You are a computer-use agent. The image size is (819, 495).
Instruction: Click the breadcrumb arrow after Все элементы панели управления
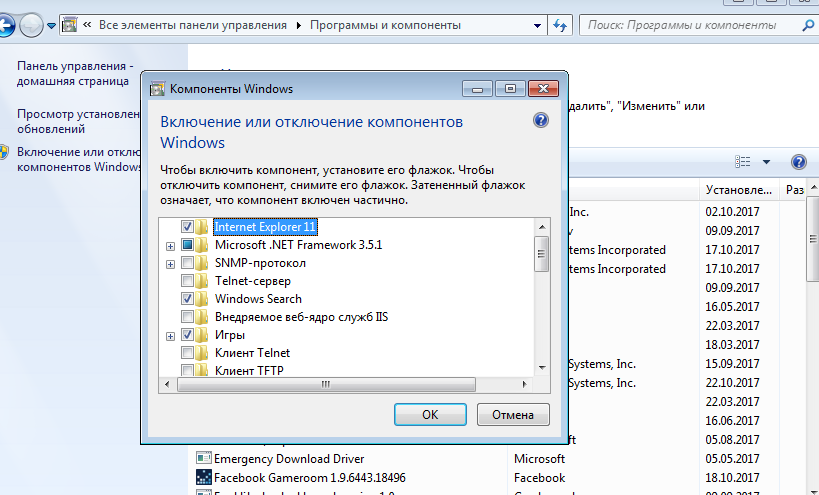(x=298, y=26)
